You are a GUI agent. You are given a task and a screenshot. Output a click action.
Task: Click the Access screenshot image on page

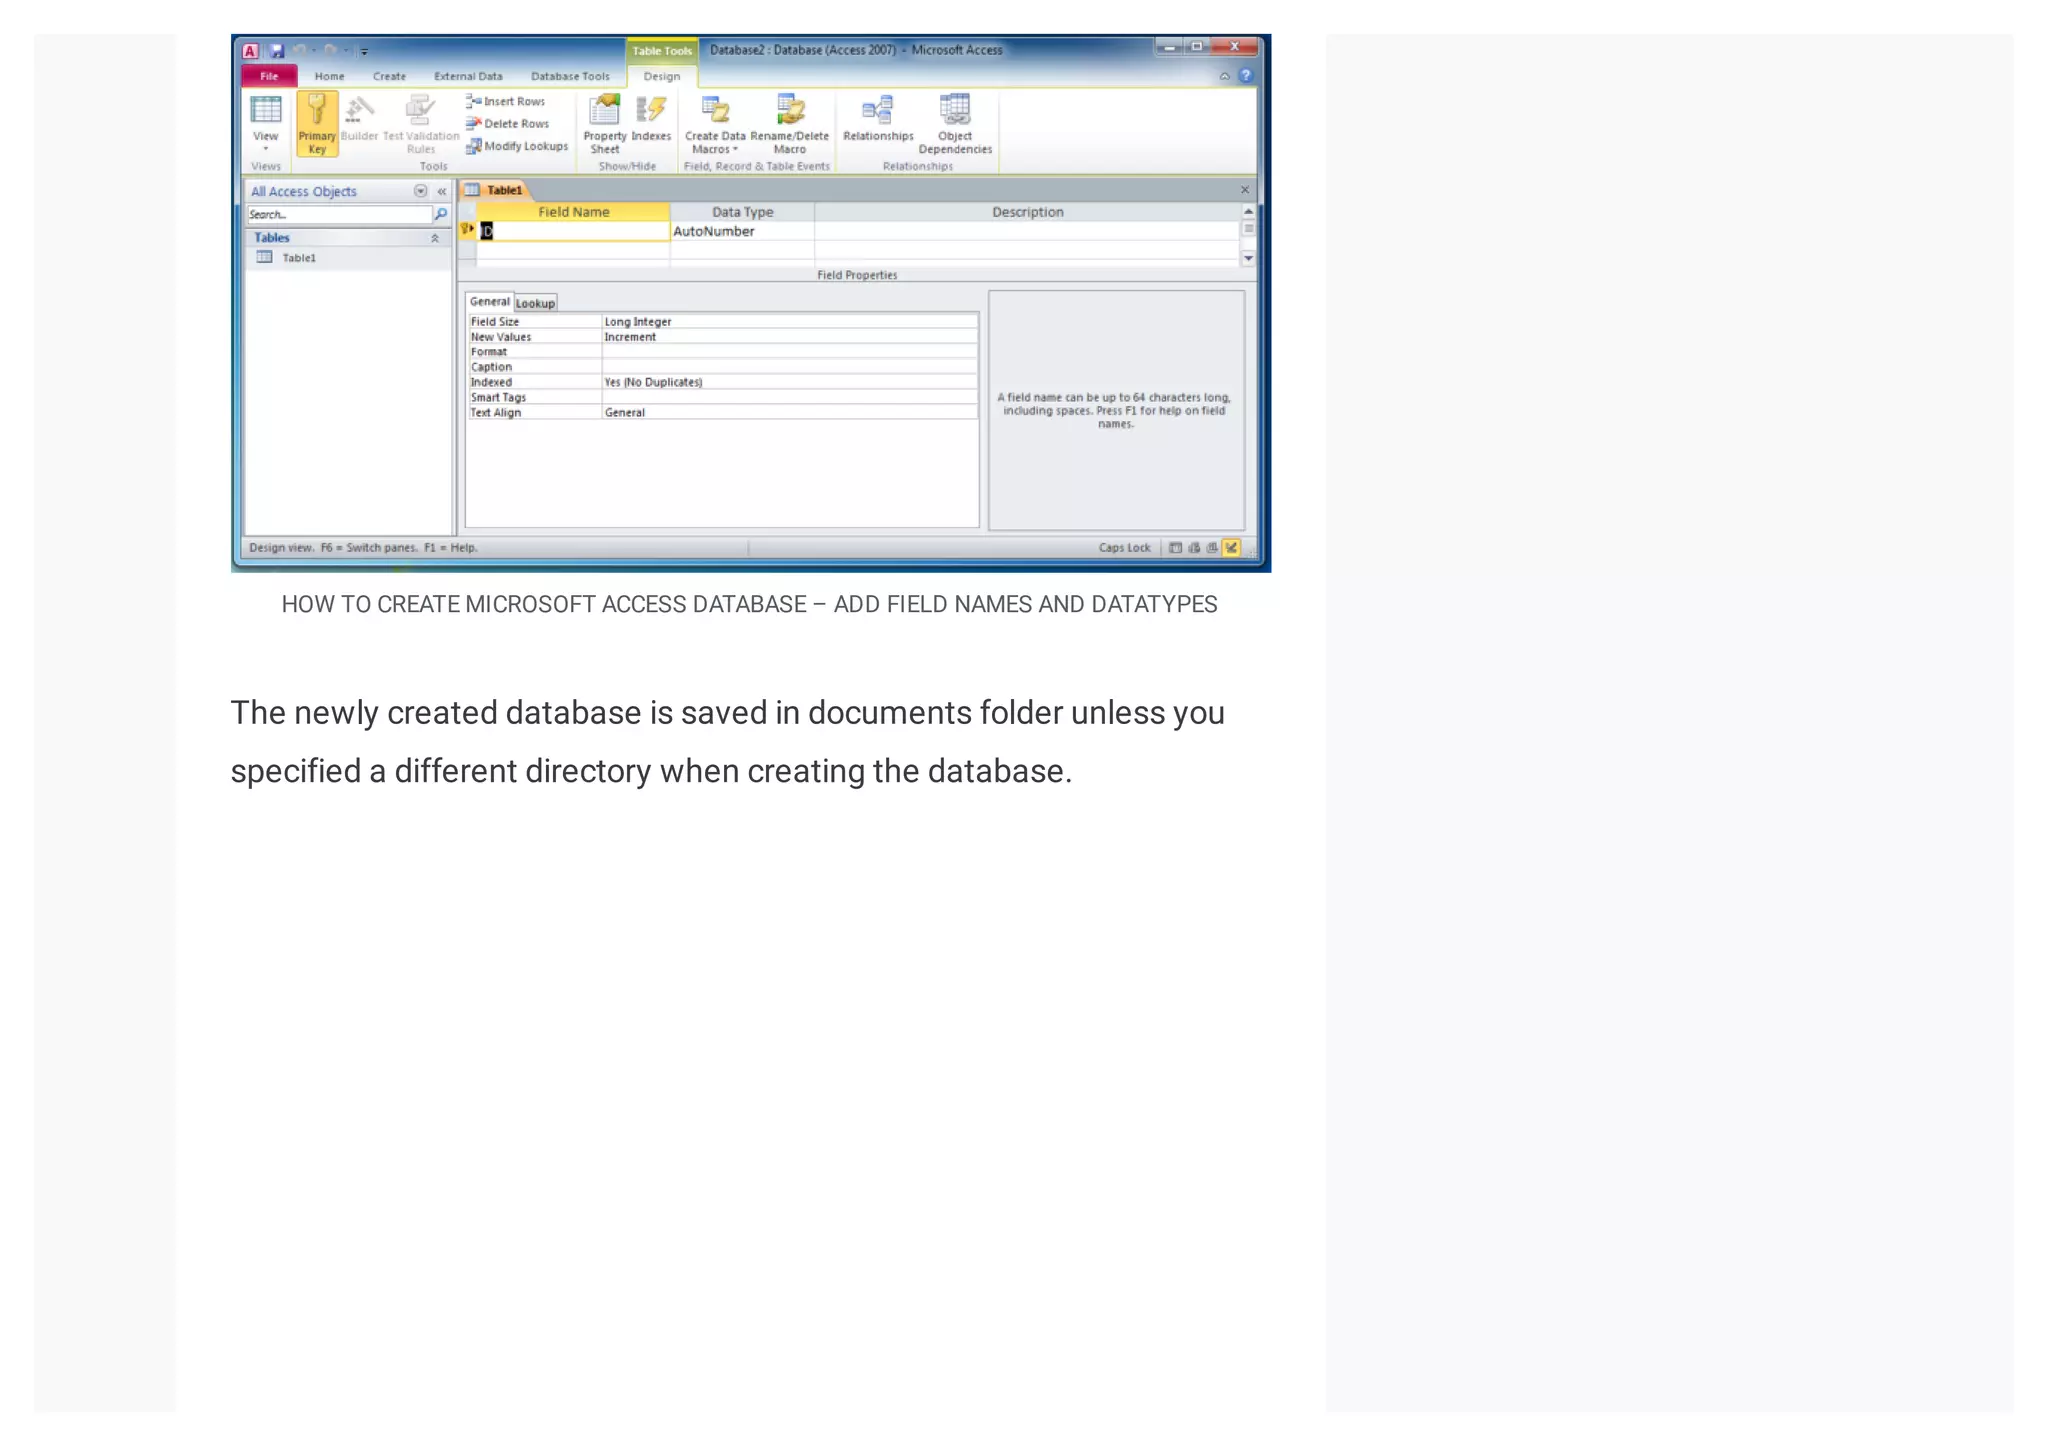click(x=751, y=303)
